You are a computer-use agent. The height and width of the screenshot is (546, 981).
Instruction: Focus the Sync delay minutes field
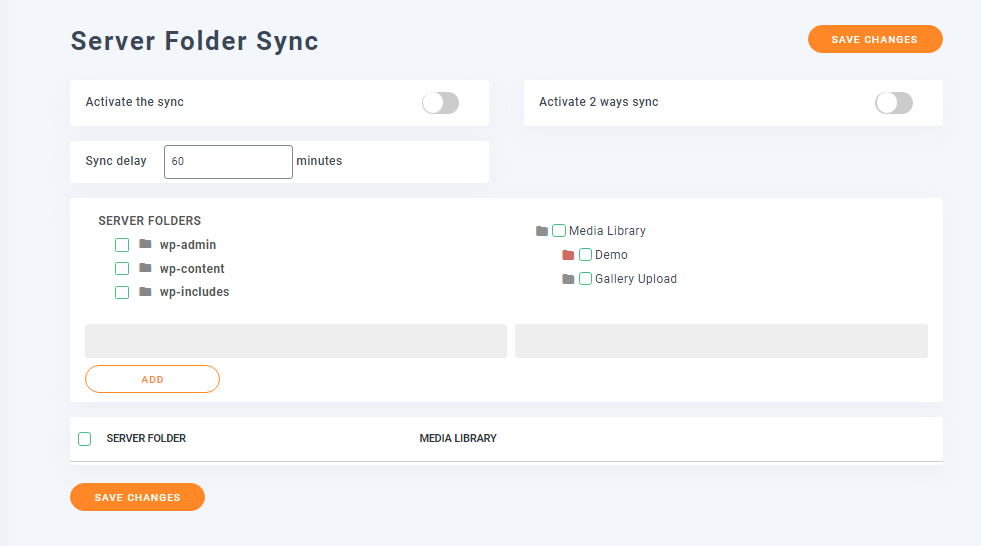(x=228, y=161)
